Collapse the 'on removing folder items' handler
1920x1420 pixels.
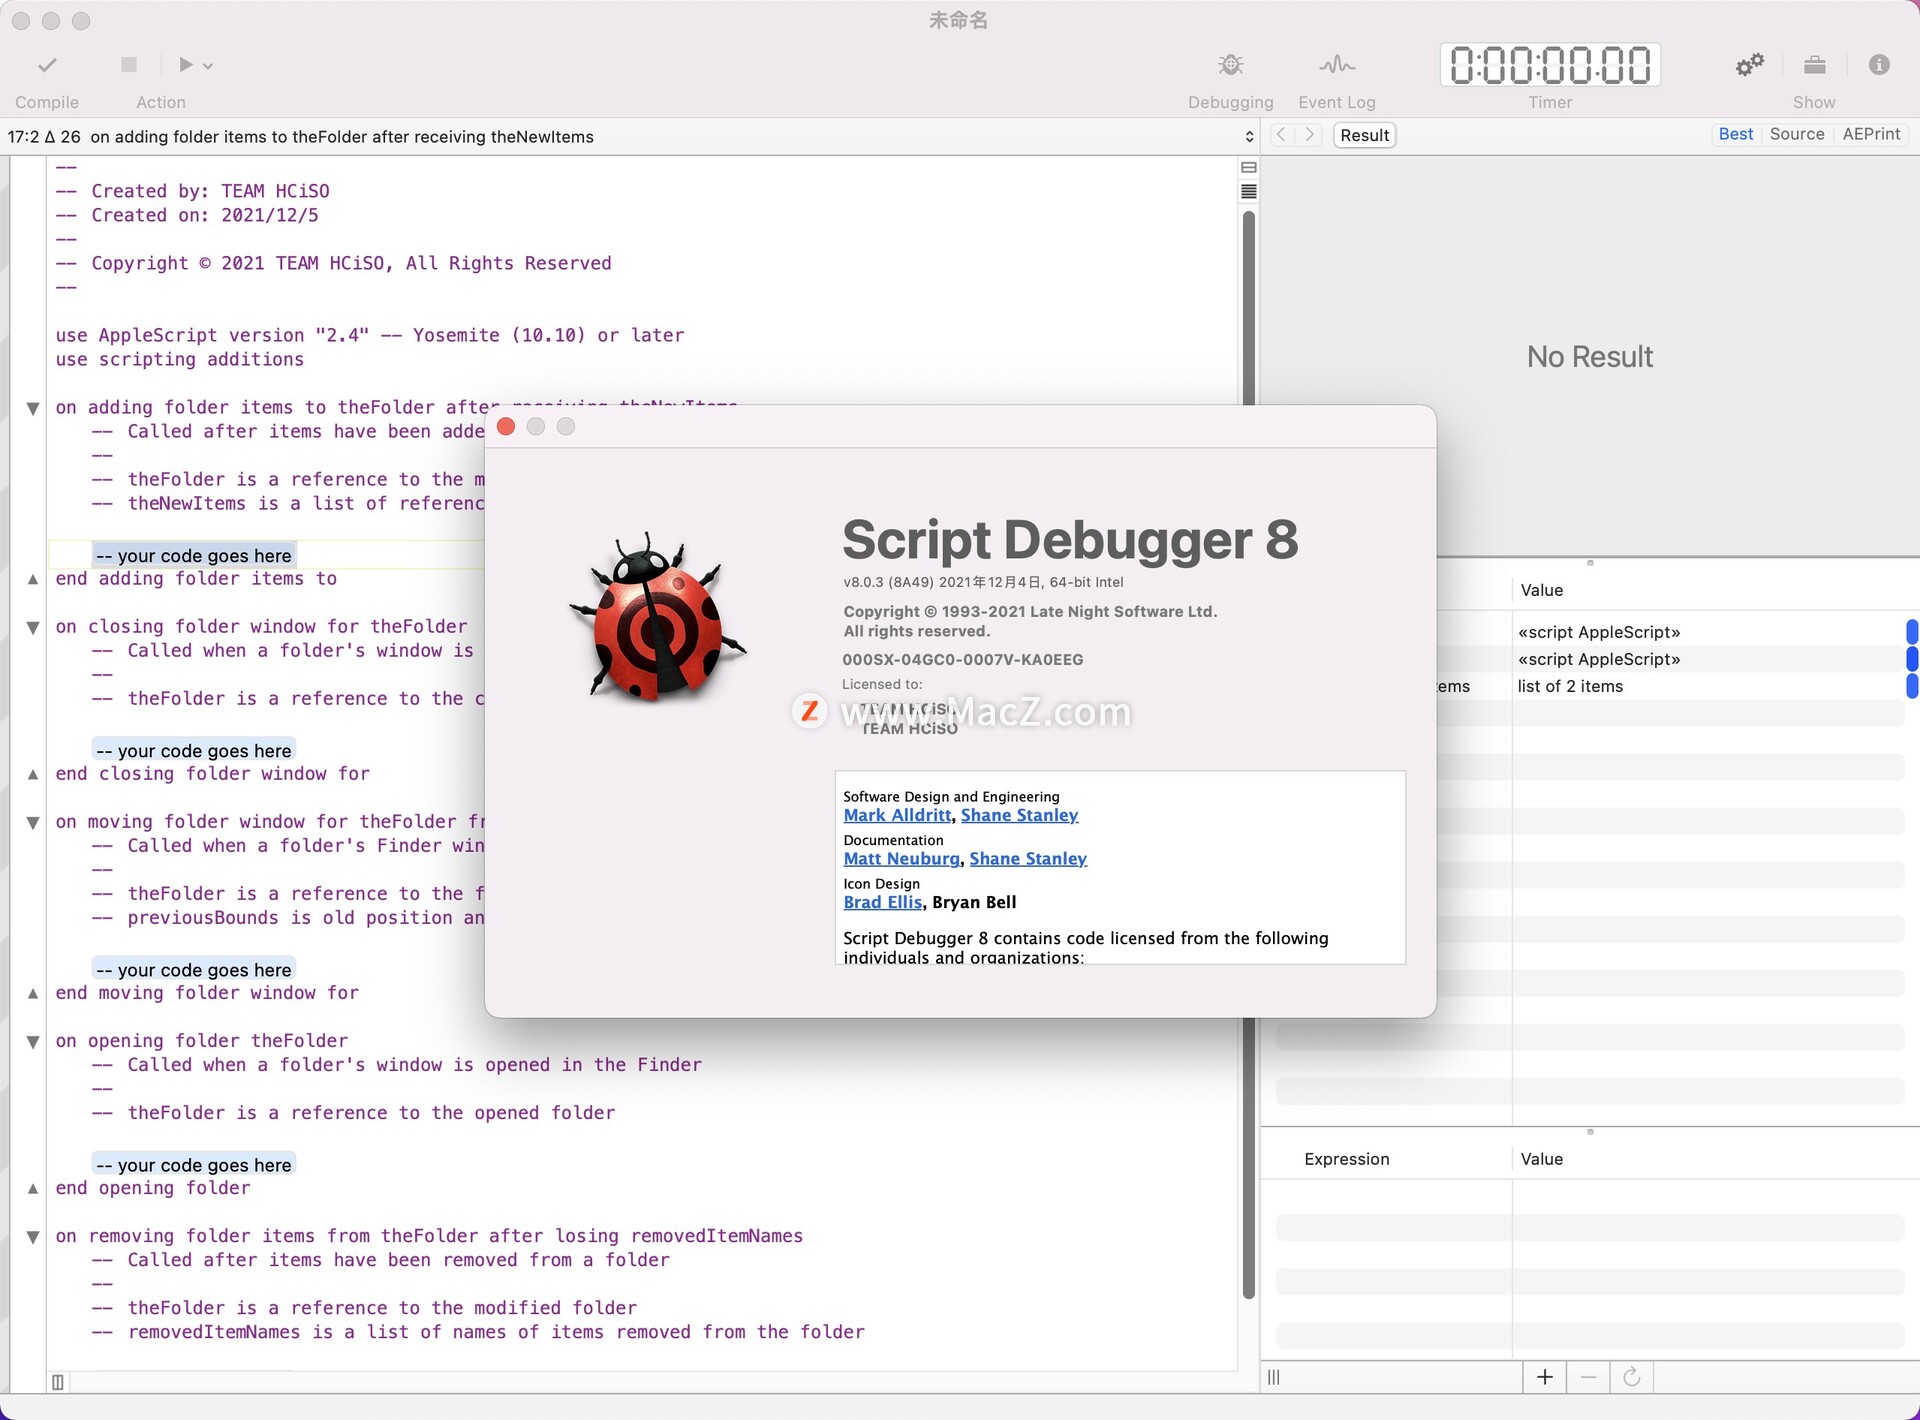(33, 1237)
